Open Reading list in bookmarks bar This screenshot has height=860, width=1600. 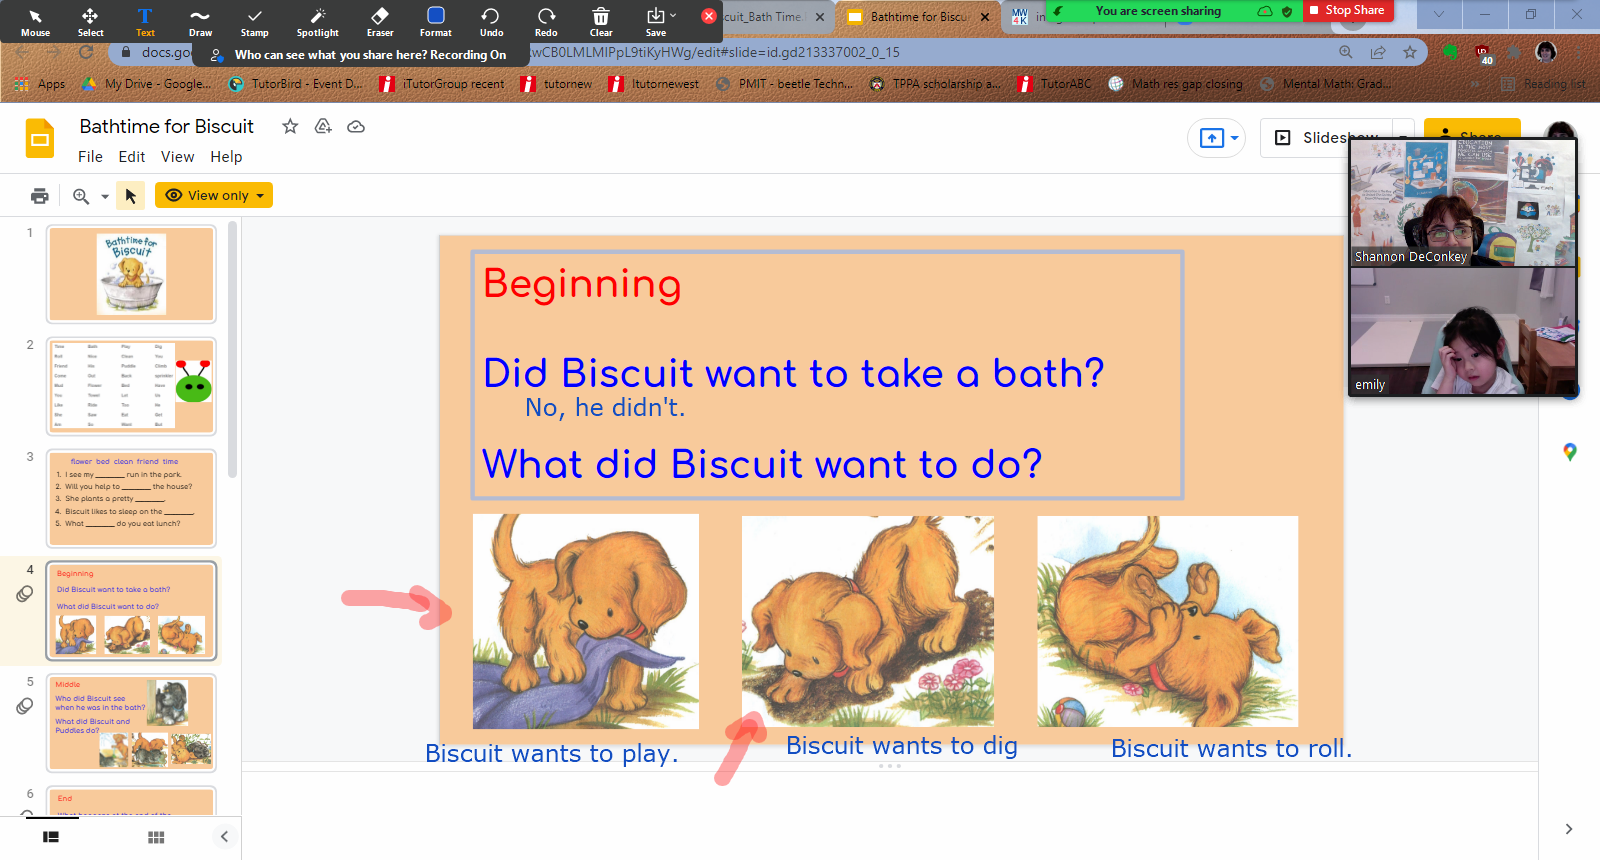(x=1544, y=84)
